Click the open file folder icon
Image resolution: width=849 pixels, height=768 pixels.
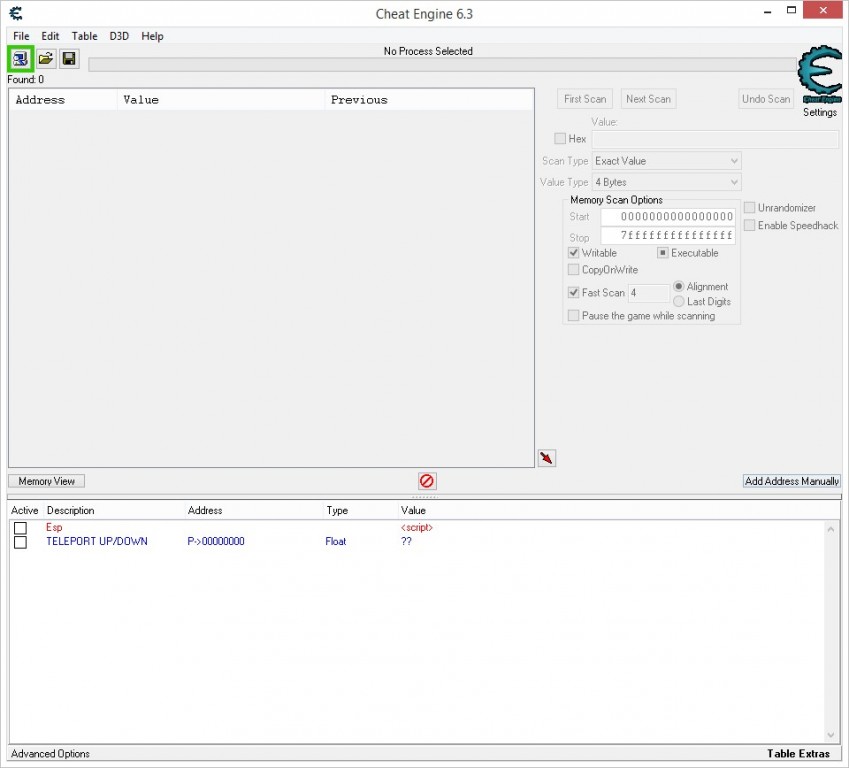(x=46, y=58)
